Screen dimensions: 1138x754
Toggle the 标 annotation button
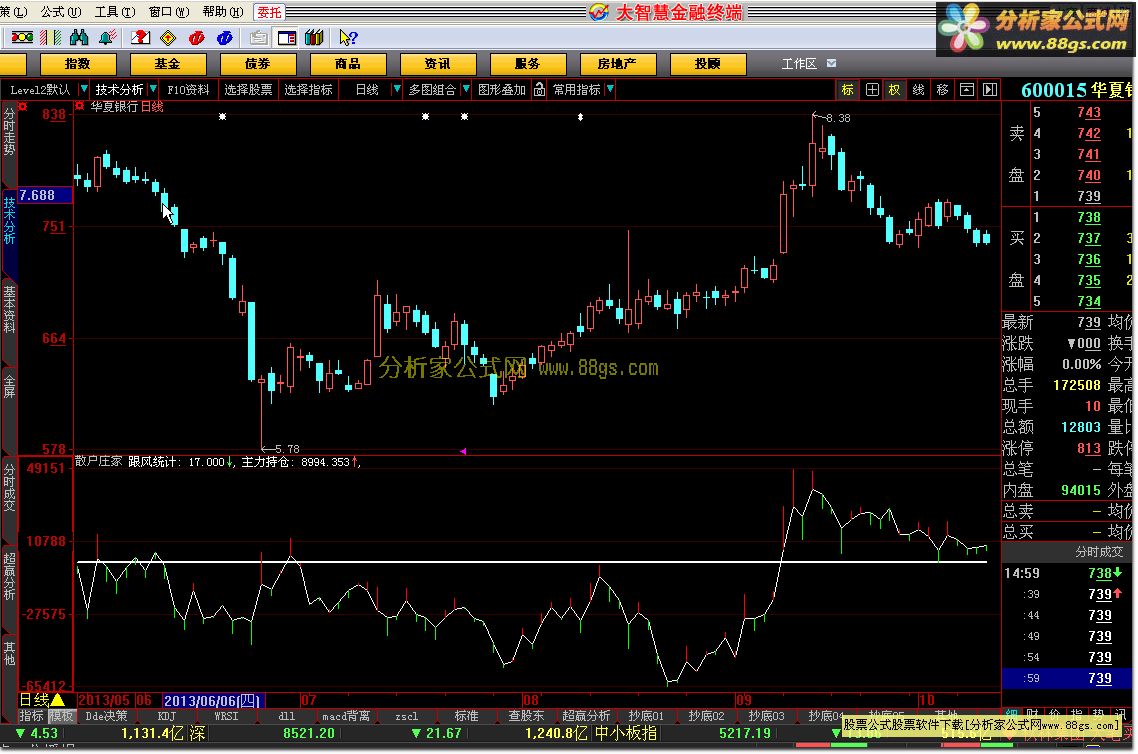tap(848, 89)
